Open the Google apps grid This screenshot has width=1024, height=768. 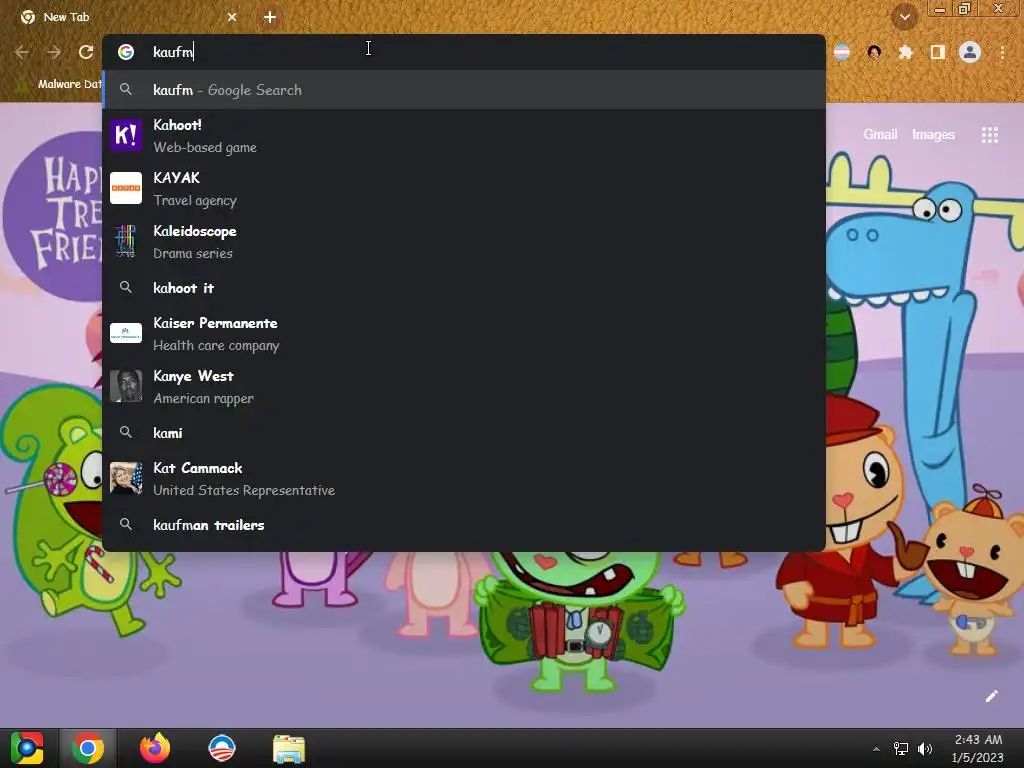point(989,135)
